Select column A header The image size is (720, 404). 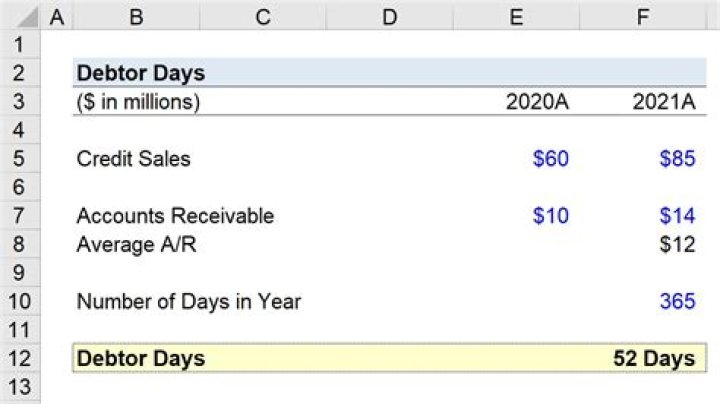click(56, 16)
